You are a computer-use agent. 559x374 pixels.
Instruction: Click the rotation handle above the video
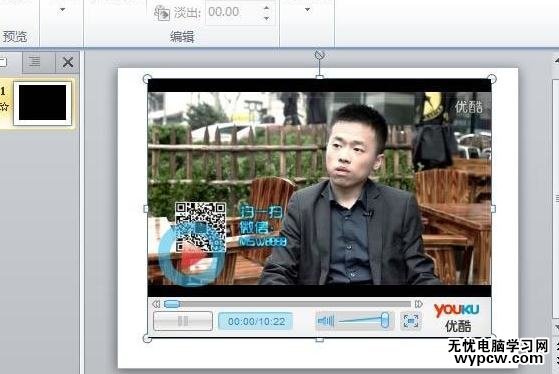click(319, 55)
